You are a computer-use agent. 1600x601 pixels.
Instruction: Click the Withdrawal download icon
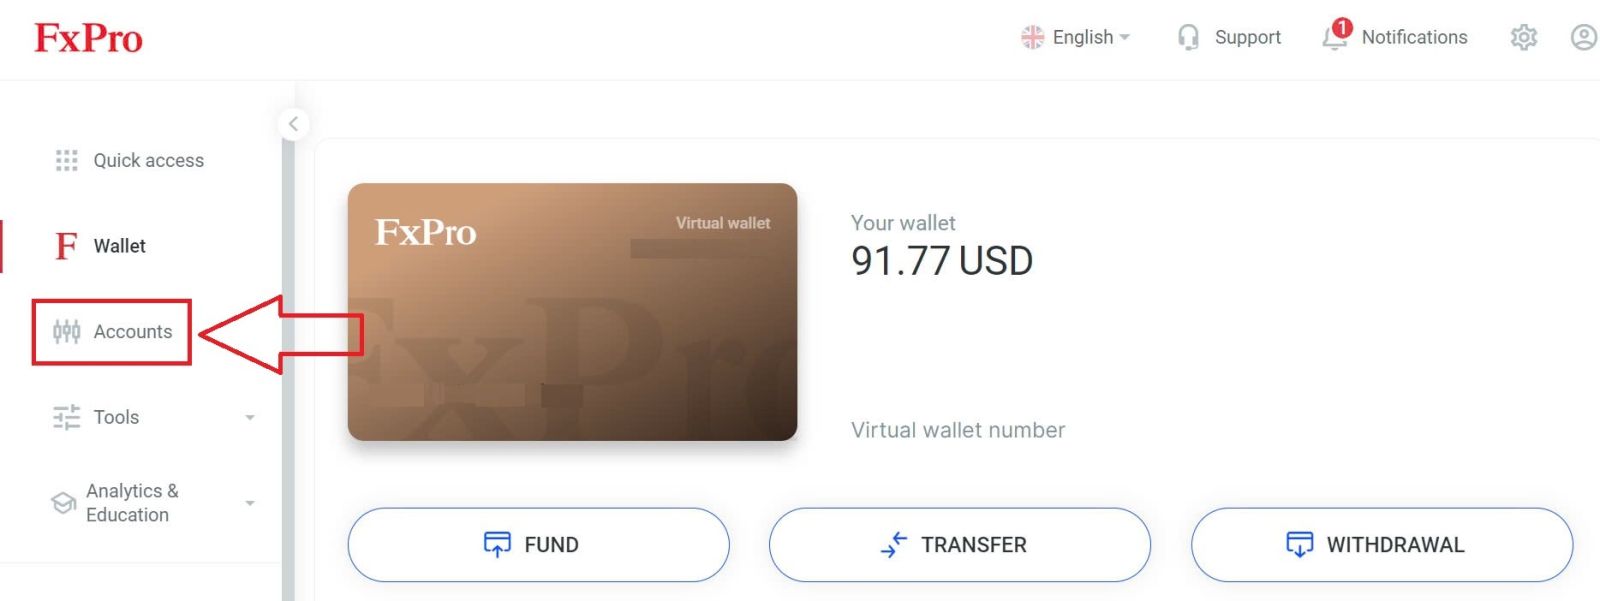coord(1298,544)
